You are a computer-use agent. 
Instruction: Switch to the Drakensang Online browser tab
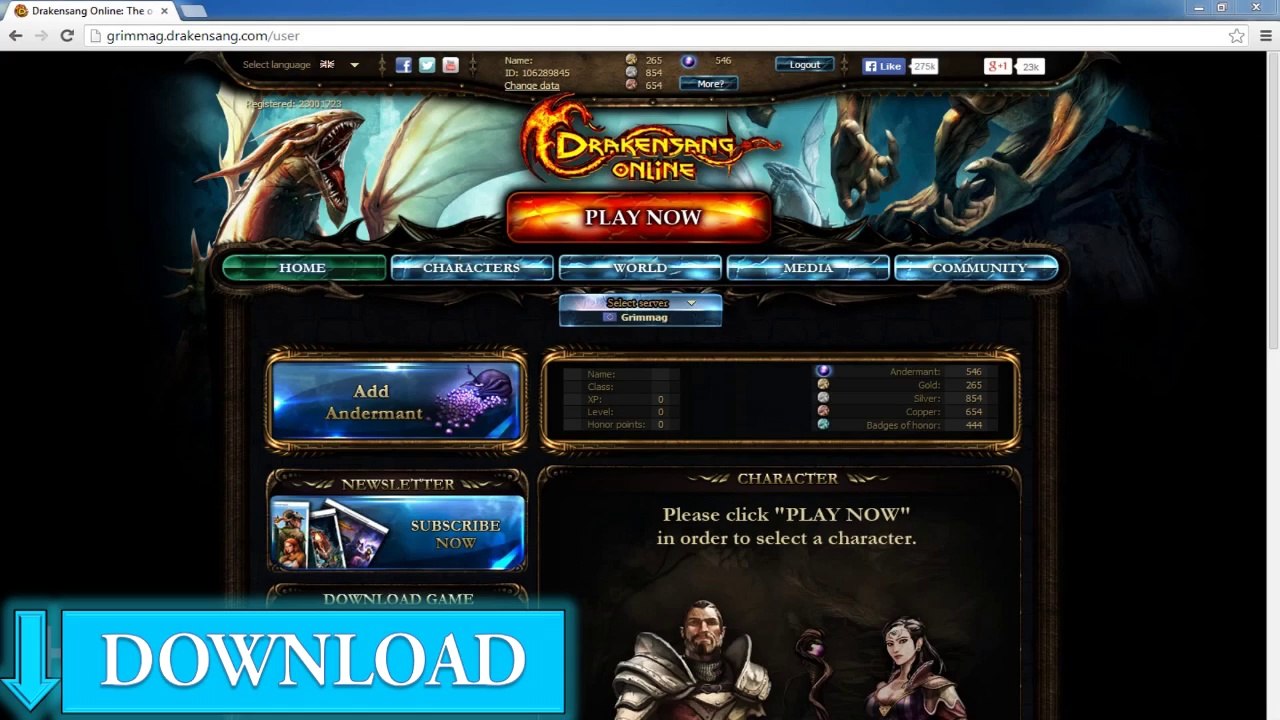pos(90,11)
